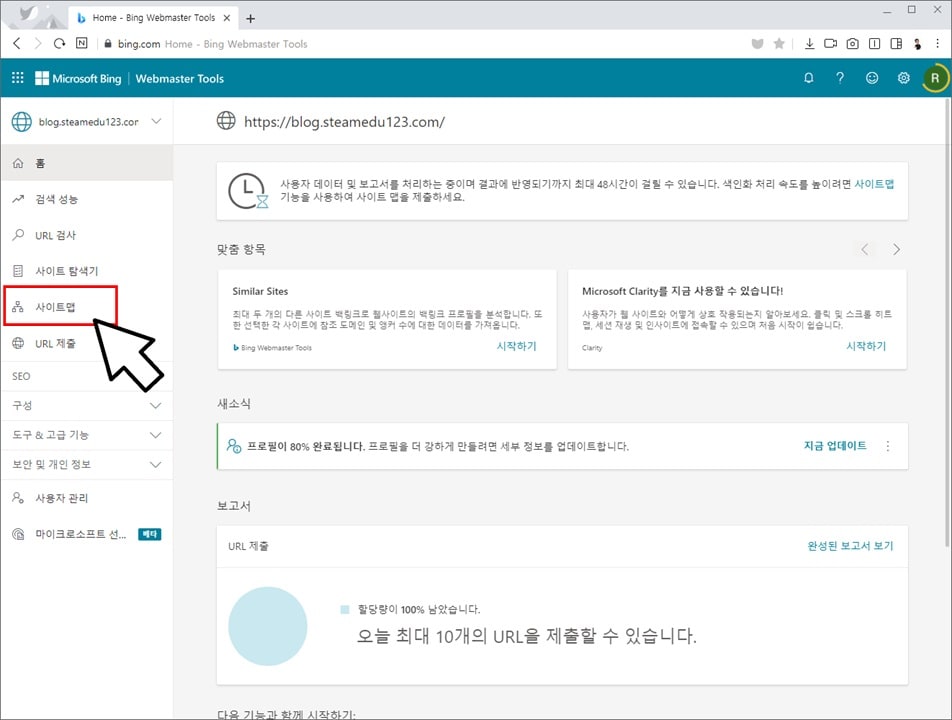Screen dimensions: 952x720
Task: Open the browser three-dot menu
Action: click(x=937, y=43)
